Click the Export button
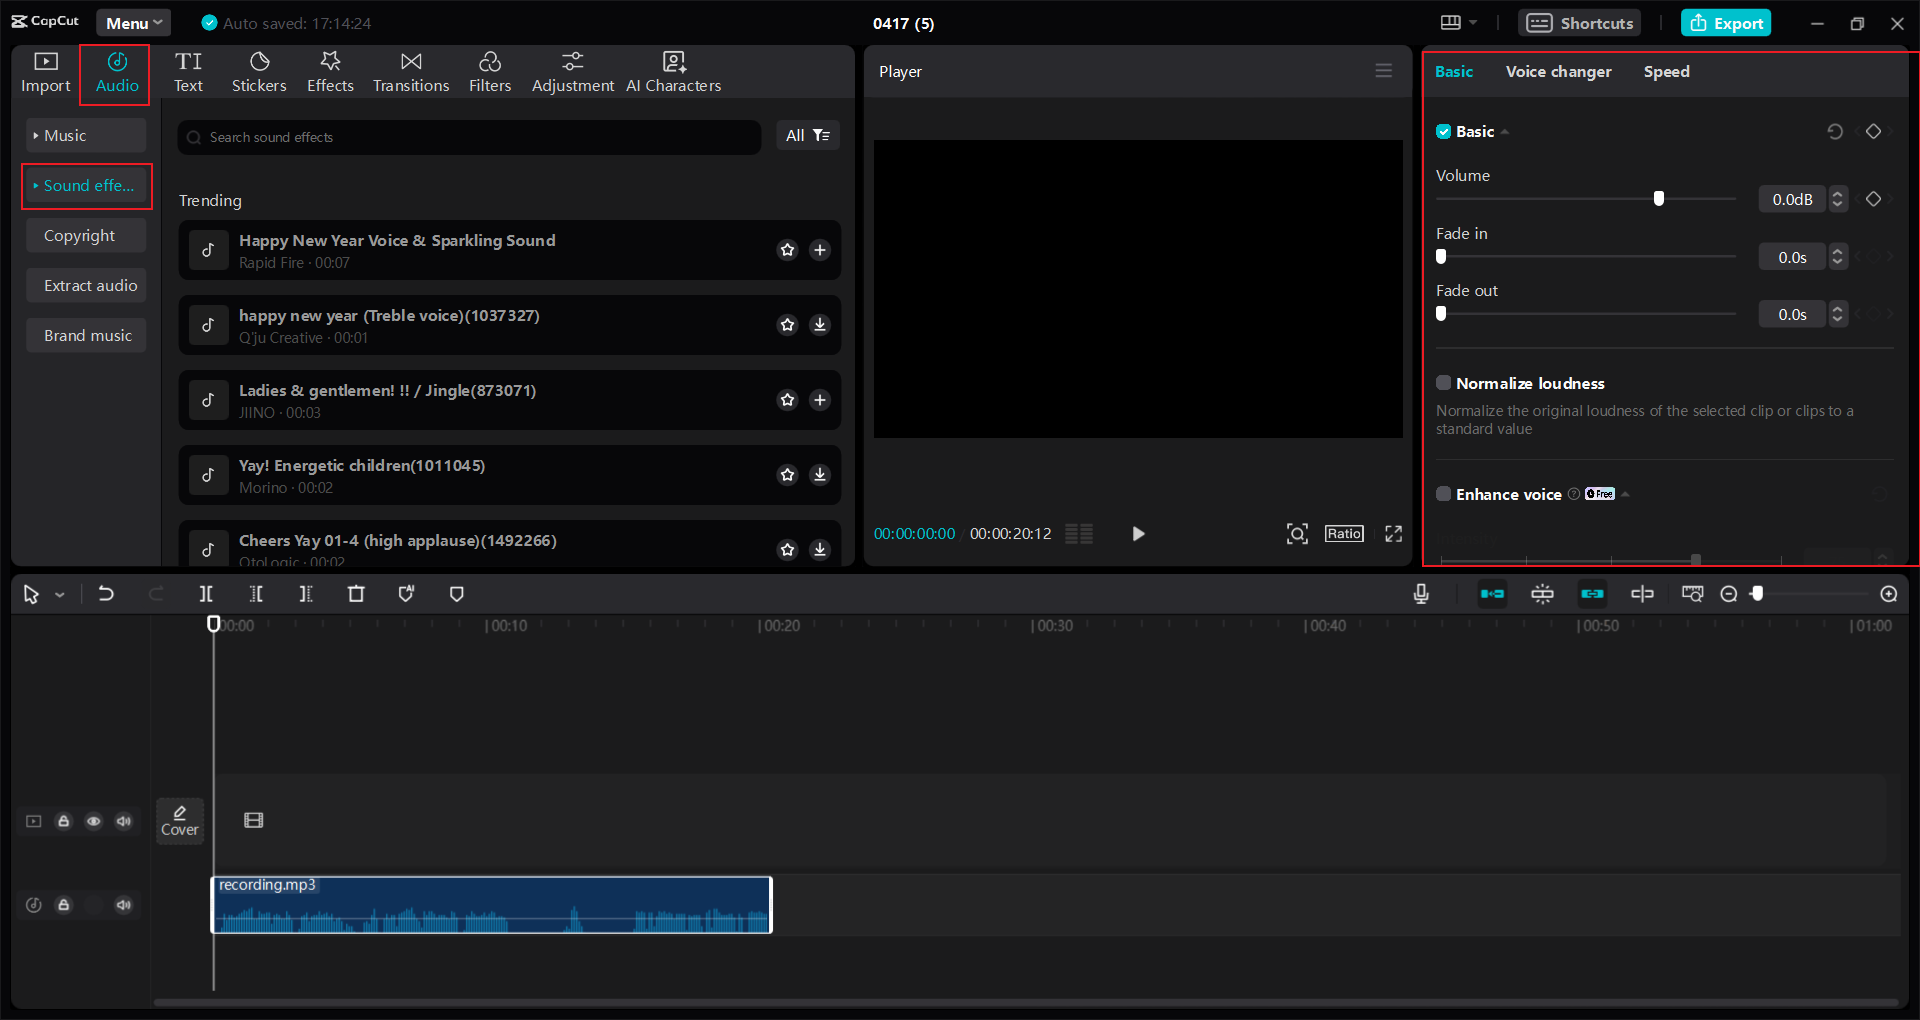Screen dimensions: 1920x1020 (x=1727, y=22)
